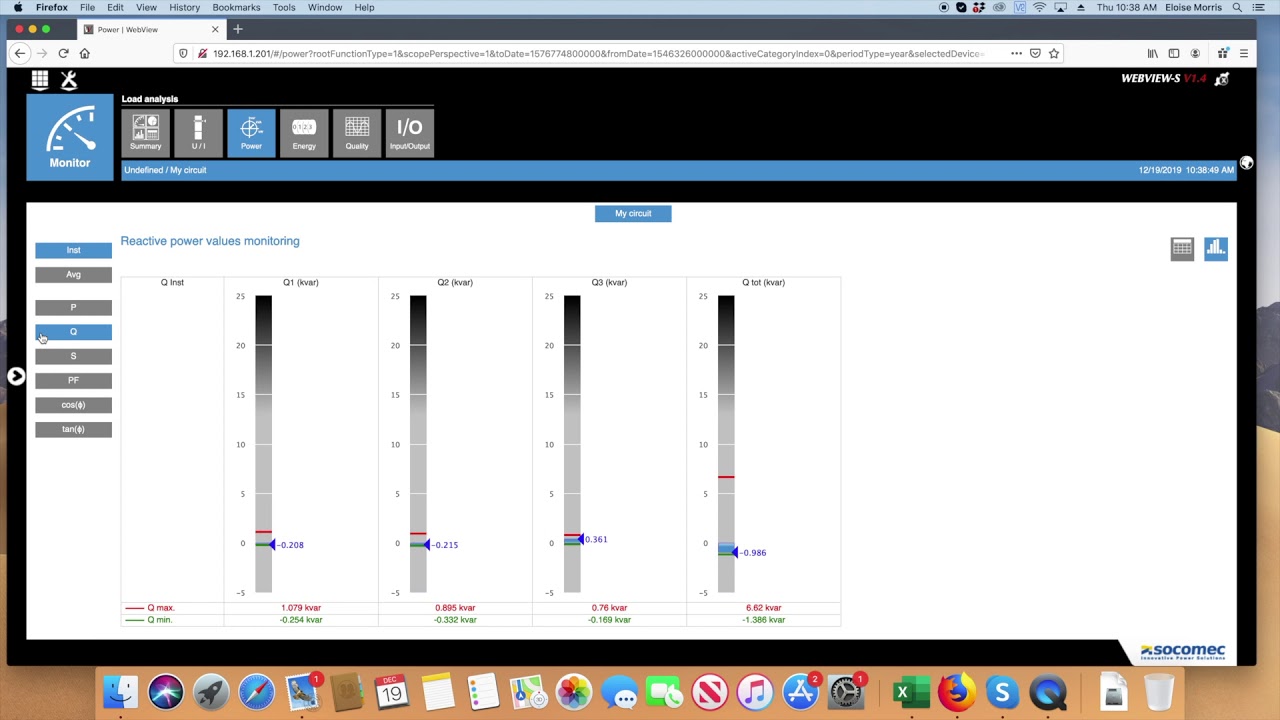Open the Bookmarks menu
This screenshot has height=720, width=1280.
click(236, 7)
